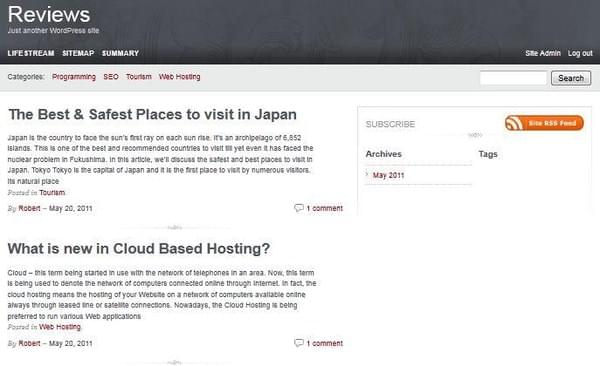
Task: Click the Site Admin link
Action: coord(543,53)
